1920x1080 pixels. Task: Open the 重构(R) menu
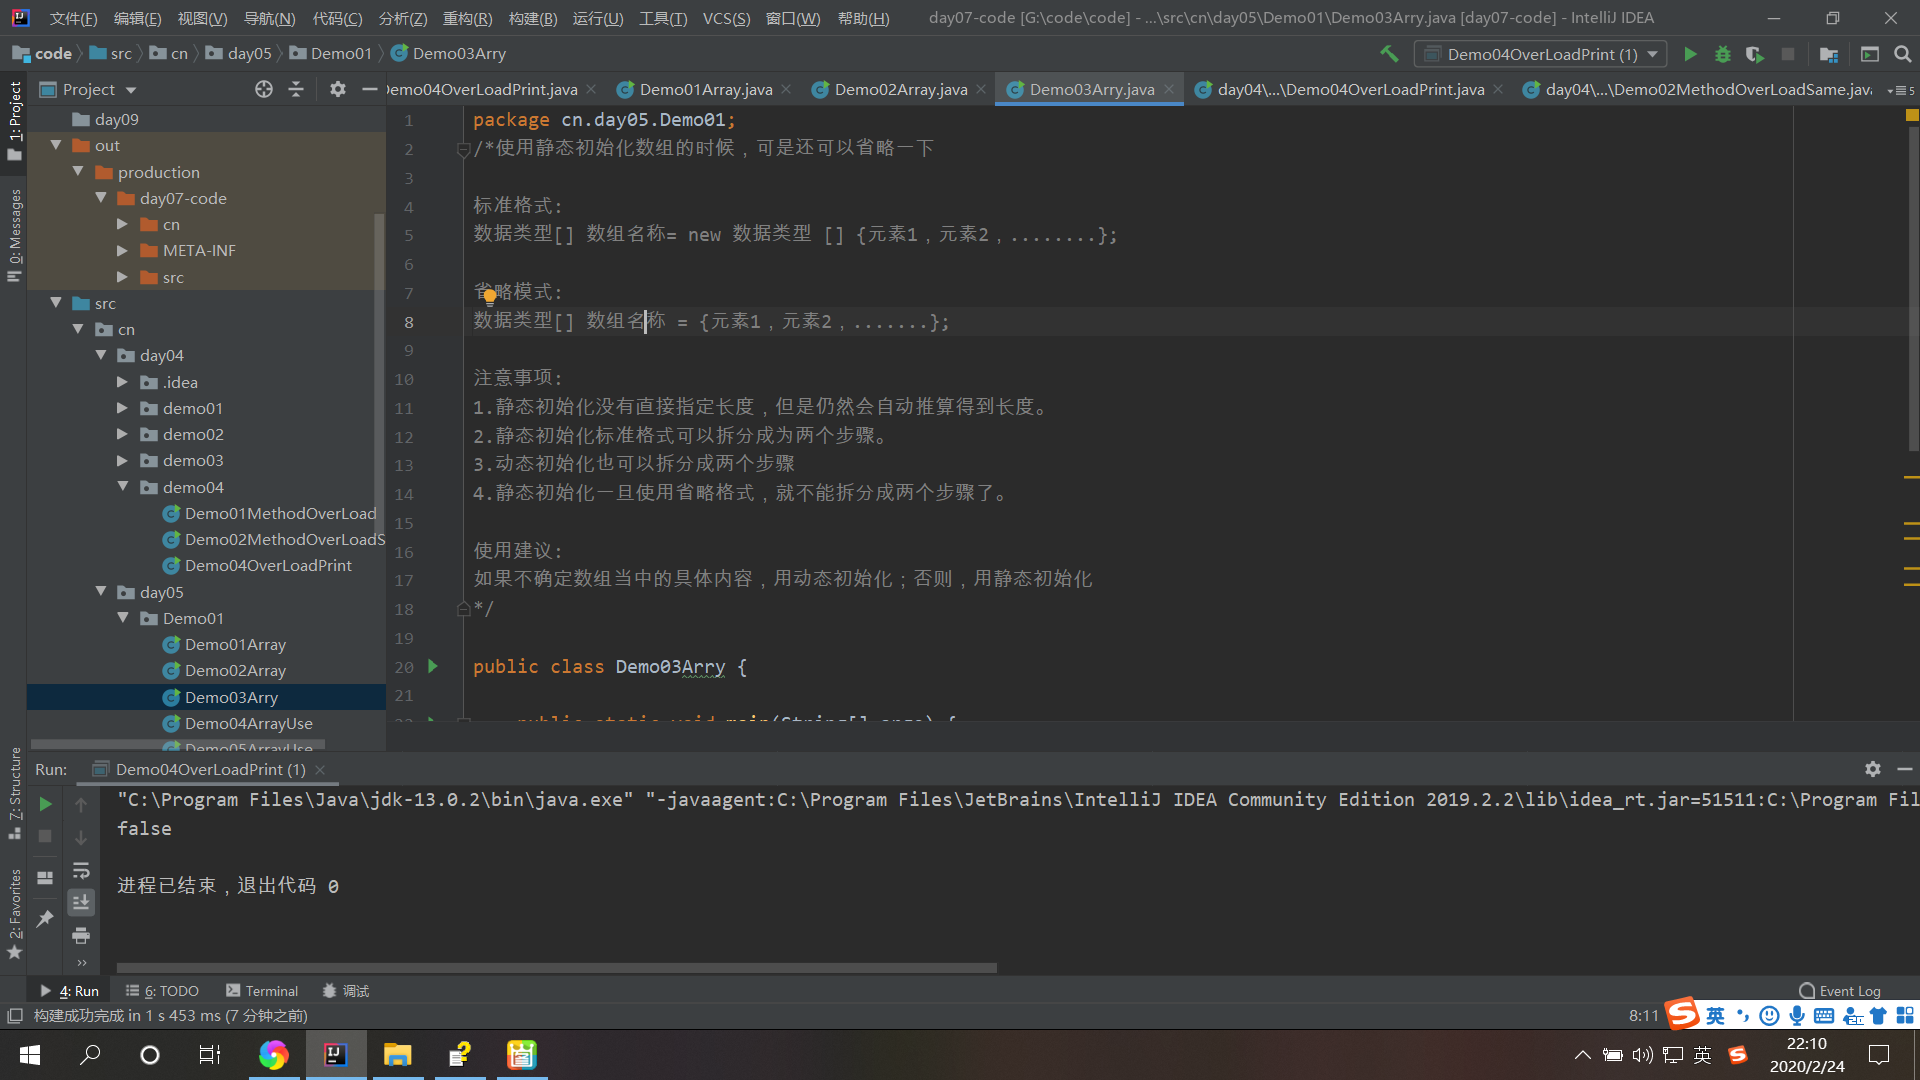click(468, 18)
